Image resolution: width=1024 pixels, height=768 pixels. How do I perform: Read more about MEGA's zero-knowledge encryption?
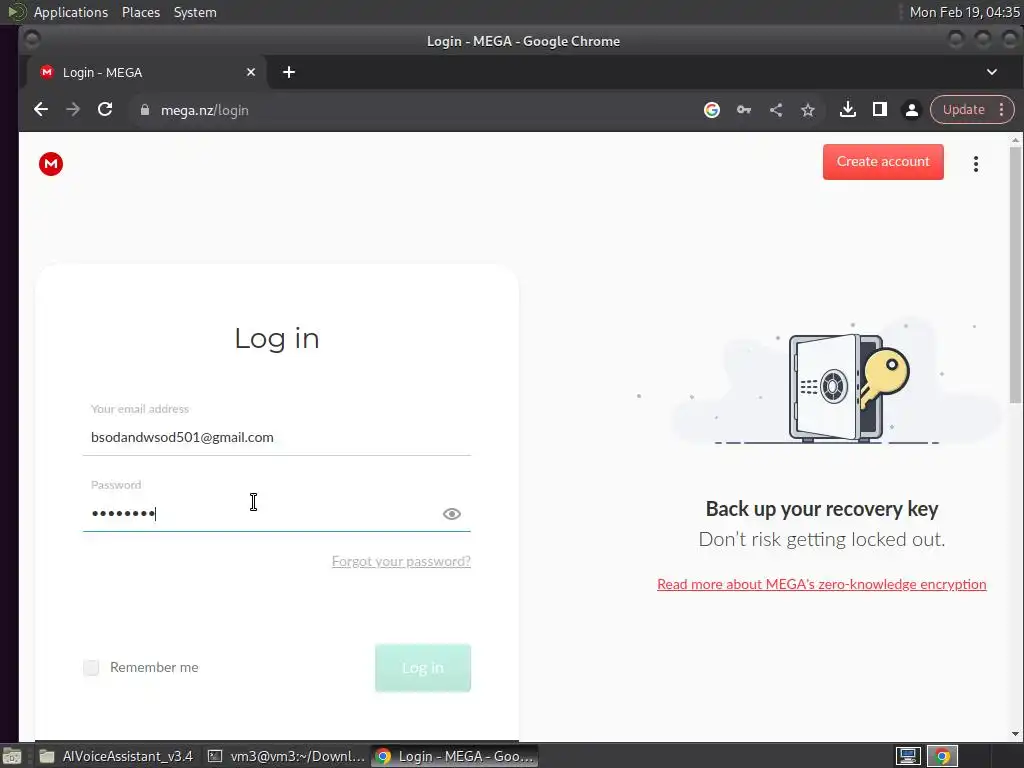822,584
